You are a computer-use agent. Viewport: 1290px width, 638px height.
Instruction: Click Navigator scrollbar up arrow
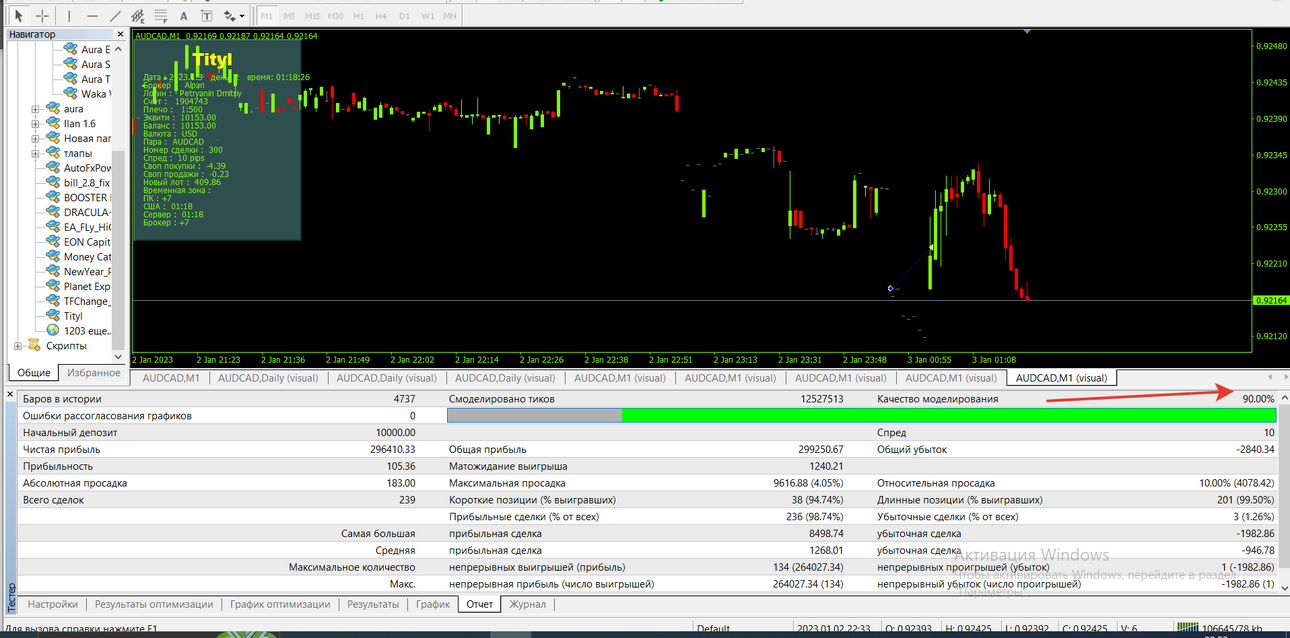(x=119, y=49)
